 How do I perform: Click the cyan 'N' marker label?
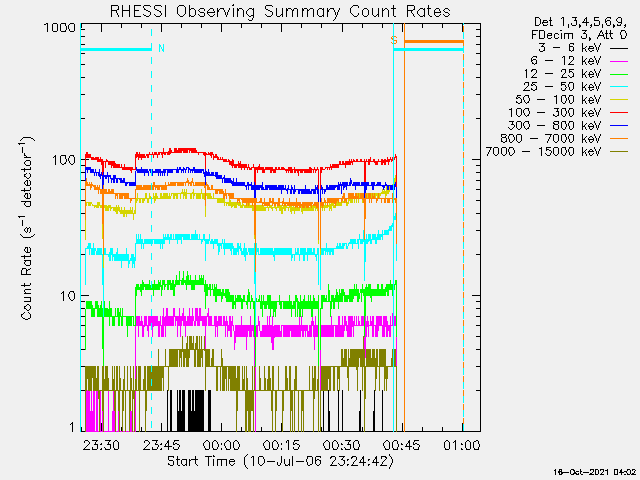(x=161, y=49)
